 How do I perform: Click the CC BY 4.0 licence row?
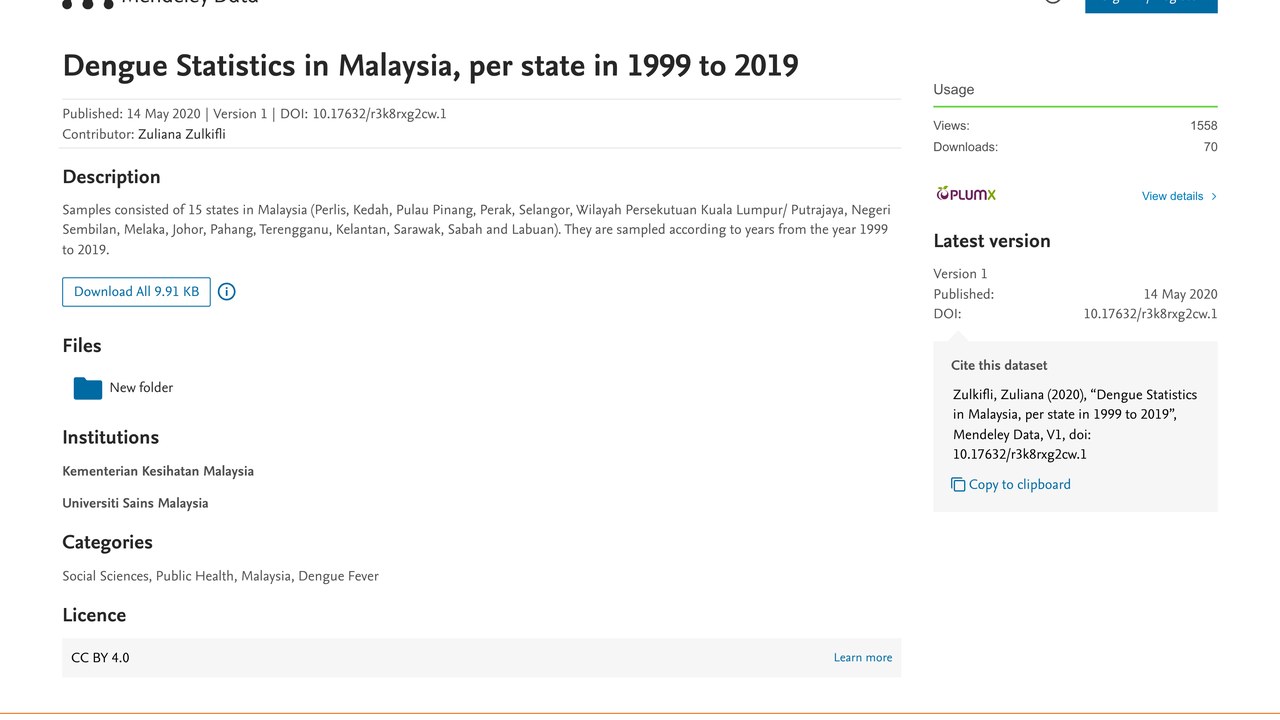[x=481, y=658]
